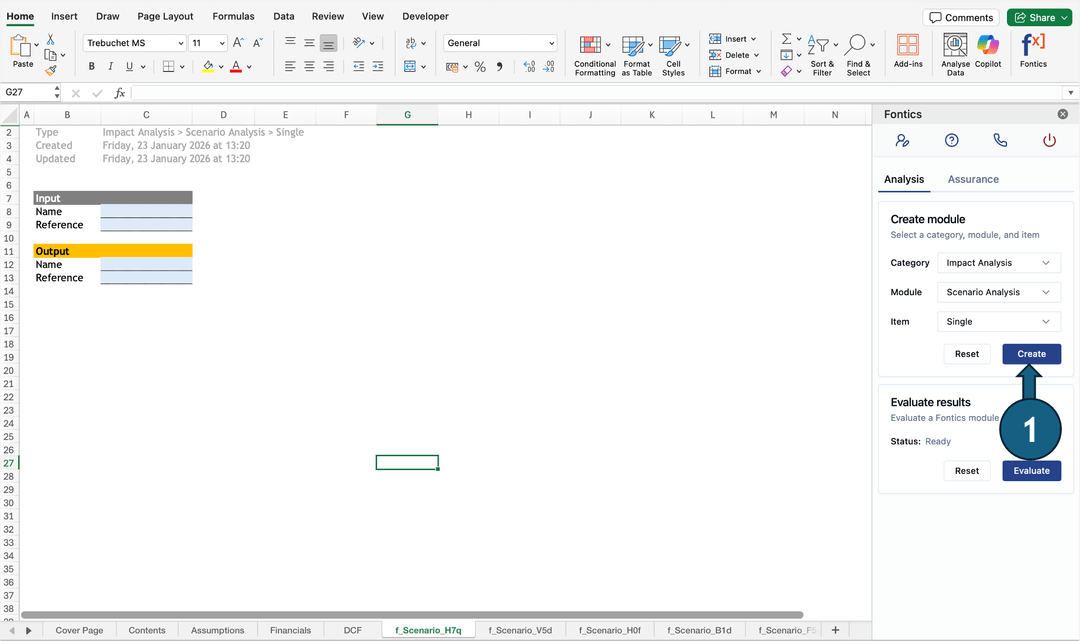Launch Copilot from the ribbon
Screen dimensions: 1080x641
tap(989, 52)
